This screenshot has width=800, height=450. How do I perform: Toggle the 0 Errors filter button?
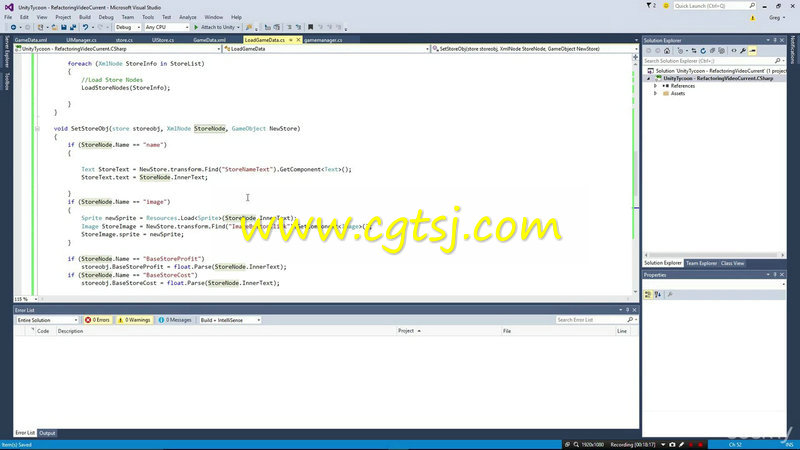(x=97, y=320)
